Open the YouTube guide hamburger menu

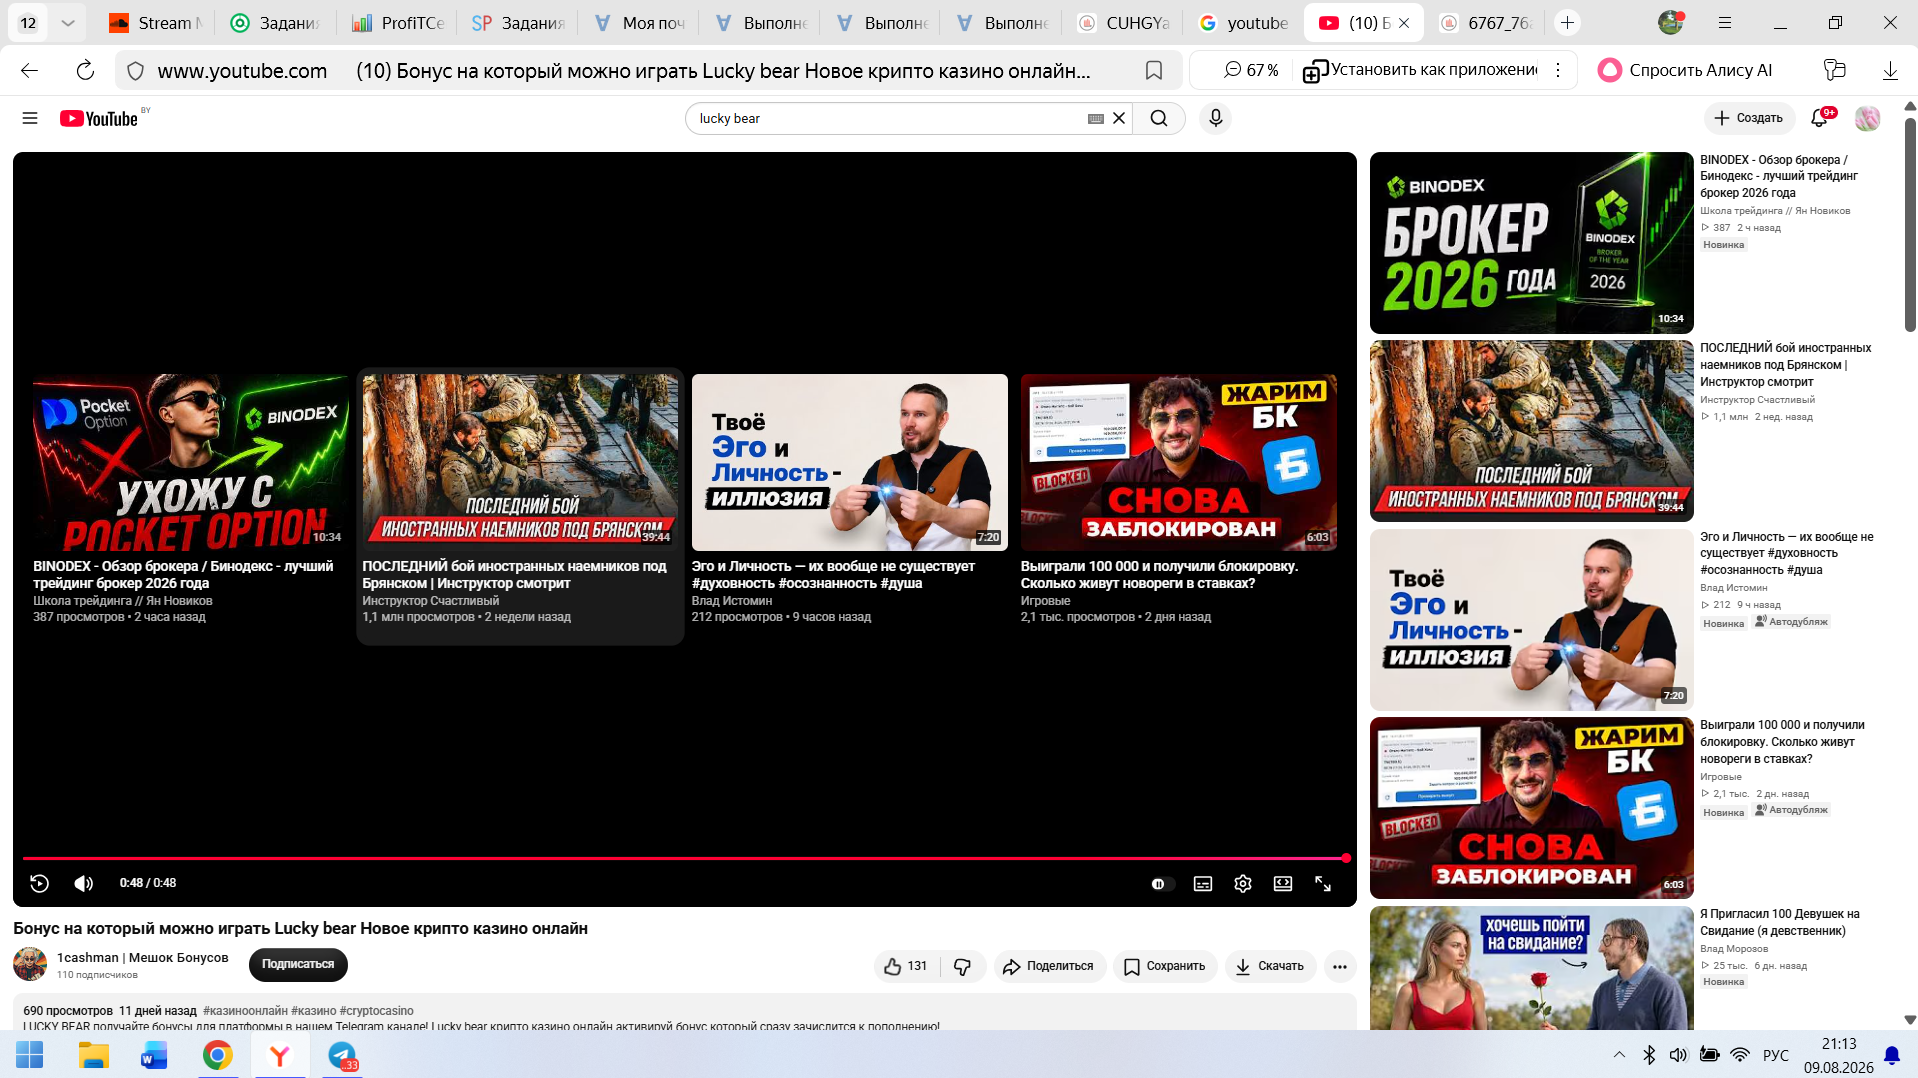tap(30, 118)
